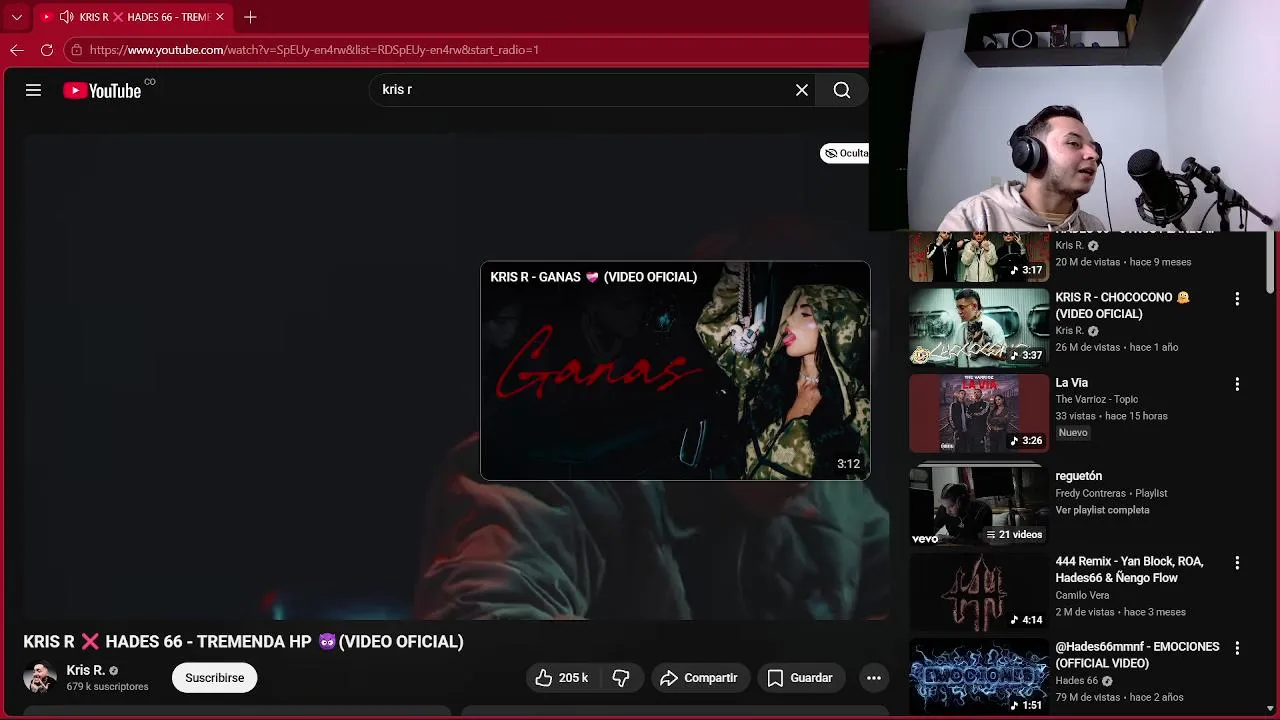Viewport: 1280px width, 720px height.
Task: Hide the end cards with Ocultar button
Action: click(846, 153)
